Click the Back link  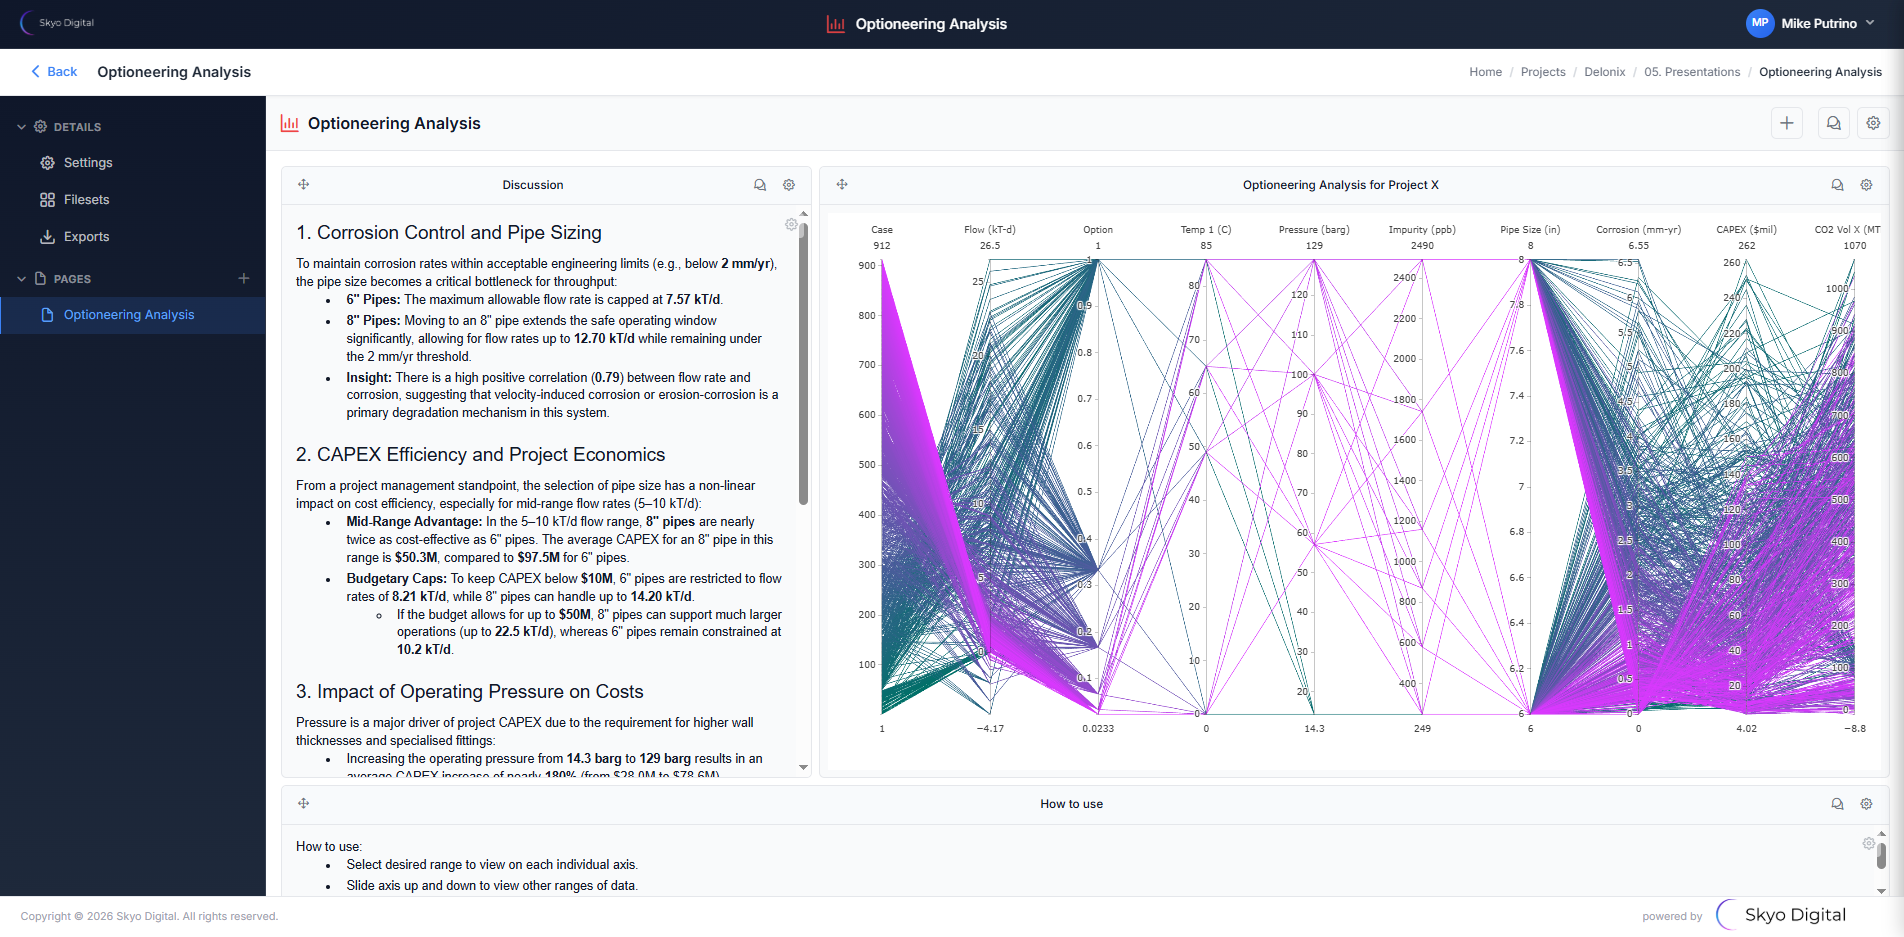[54, 71]
